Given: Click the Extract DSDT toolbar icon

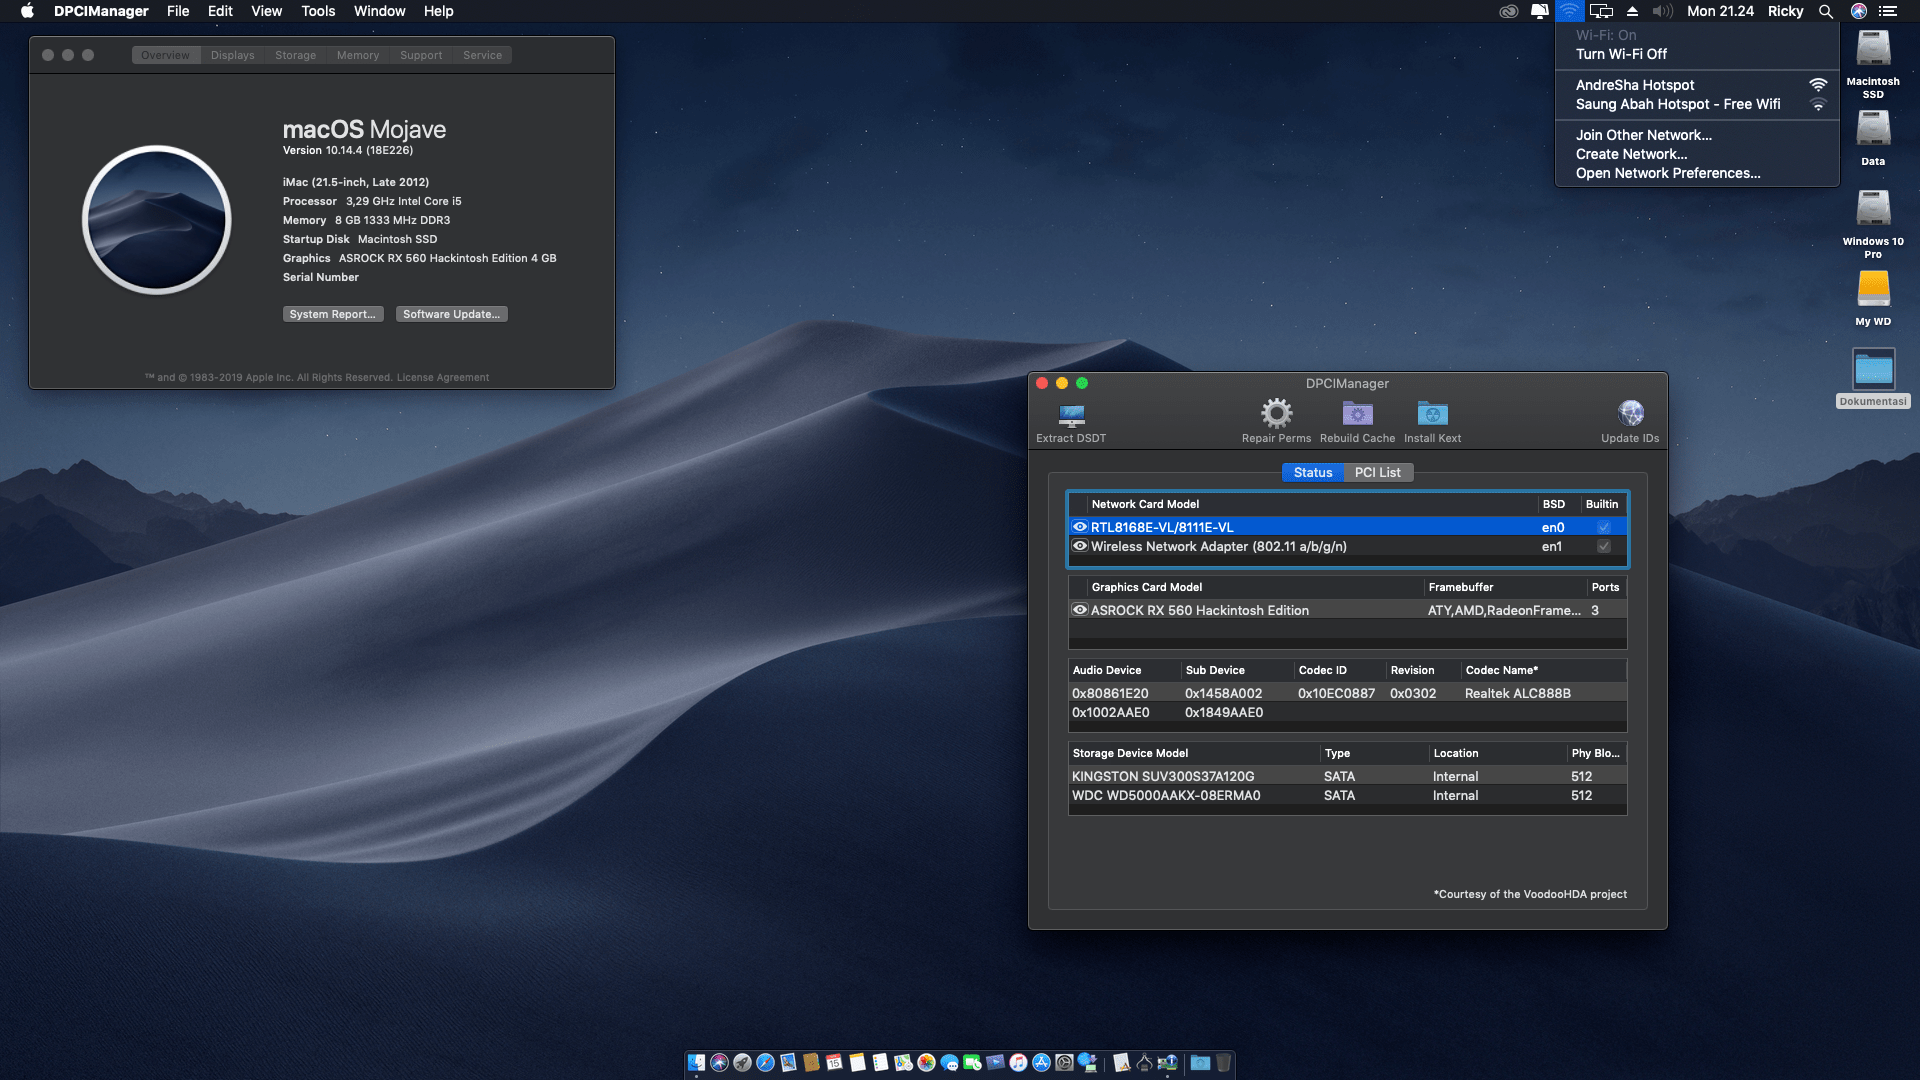Looking at the screenshot, I should tap(1071, 414).
